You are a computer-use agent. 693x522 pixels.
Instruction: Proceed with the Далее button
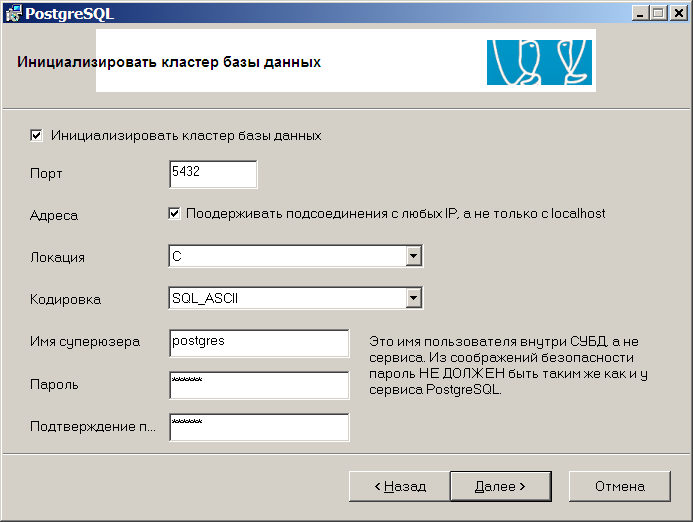click(x=500, y=486)
